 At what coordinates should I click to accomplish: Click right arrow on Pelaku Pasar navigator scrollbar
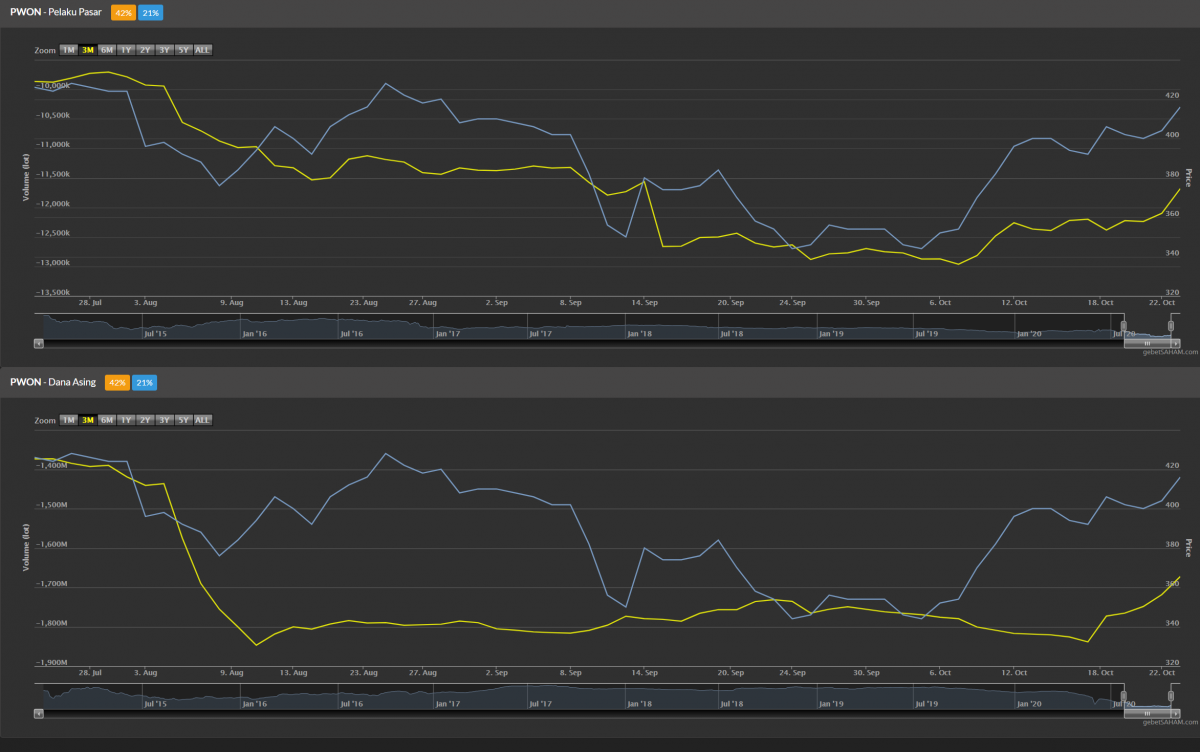click(1176, 343)
